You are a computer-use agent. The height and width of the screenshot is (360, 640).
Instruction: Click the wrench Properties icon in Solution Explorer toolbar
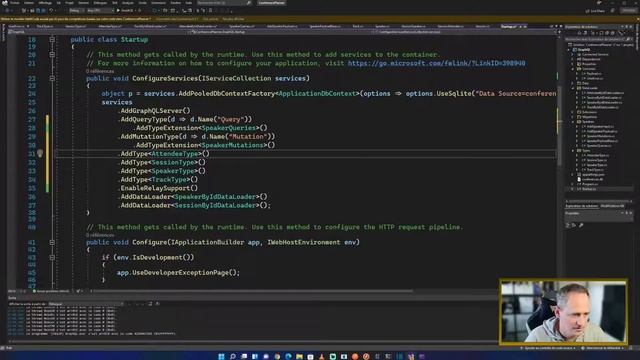coord(620,33)
